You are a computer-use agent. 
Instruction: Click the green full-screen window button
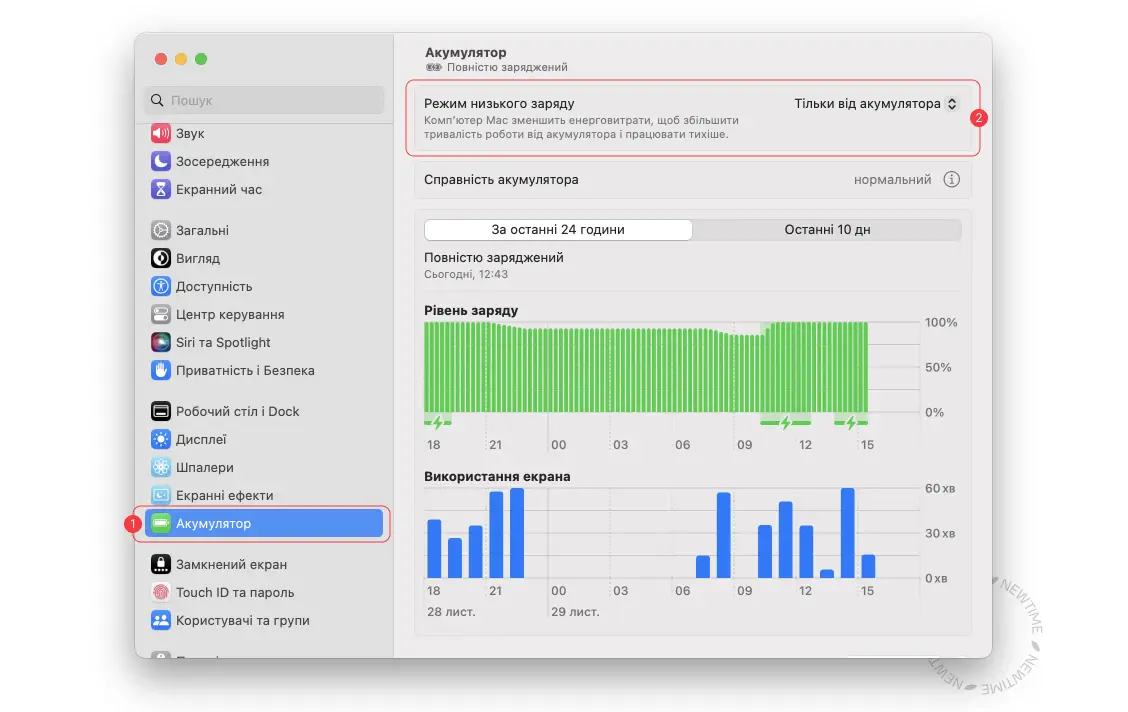(201, 59)
